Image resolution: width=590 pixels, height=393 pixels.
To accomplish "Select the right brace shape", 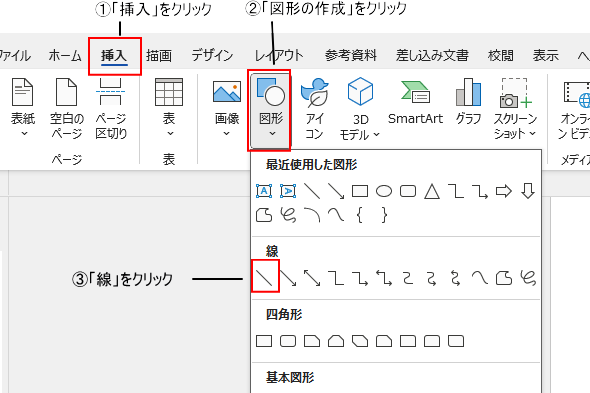I will [x=384, y=215].
